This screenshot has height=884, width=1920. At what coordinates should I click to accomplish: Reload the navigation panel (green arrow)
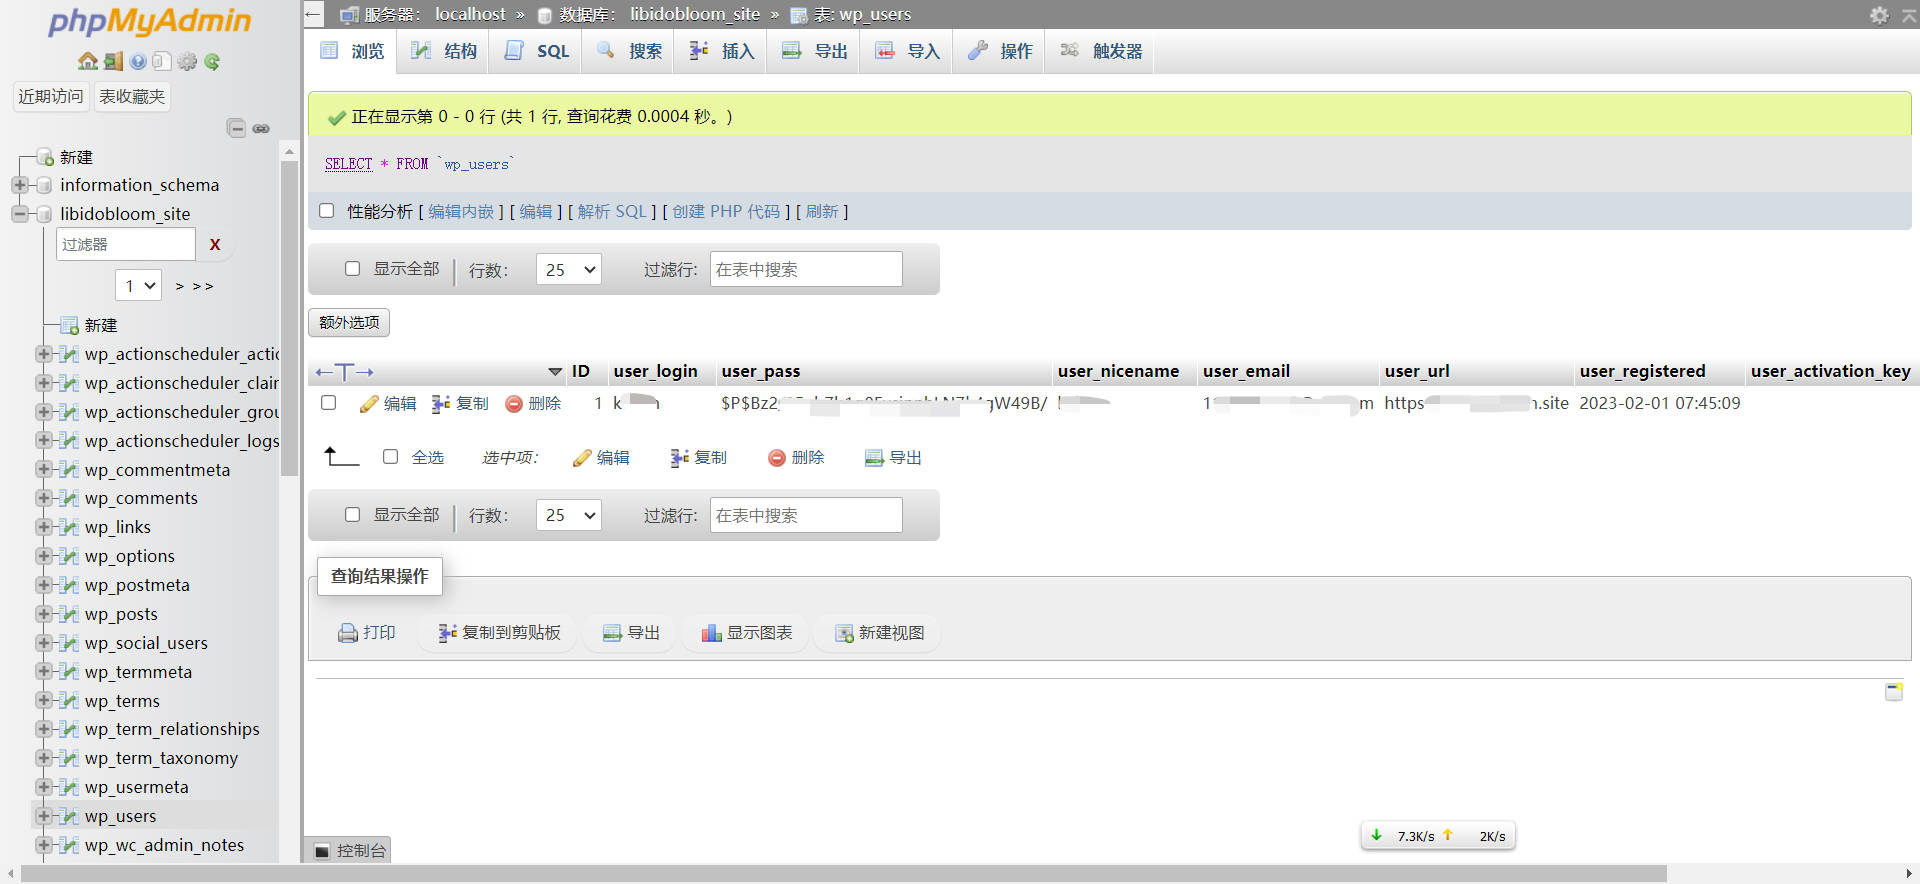point(212,61)
